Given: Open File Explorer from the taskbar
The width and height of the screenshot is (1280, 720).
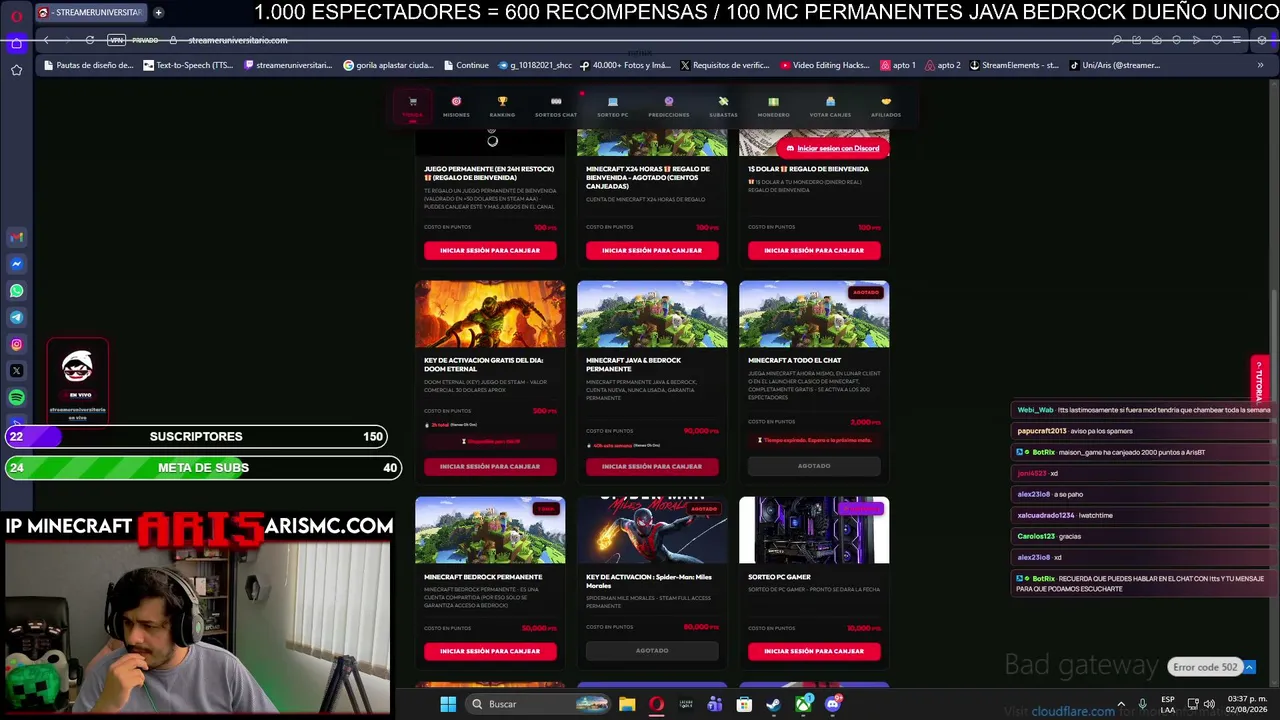Looking at the screenshot, I should pyautogui.click(x=627, y=704).
